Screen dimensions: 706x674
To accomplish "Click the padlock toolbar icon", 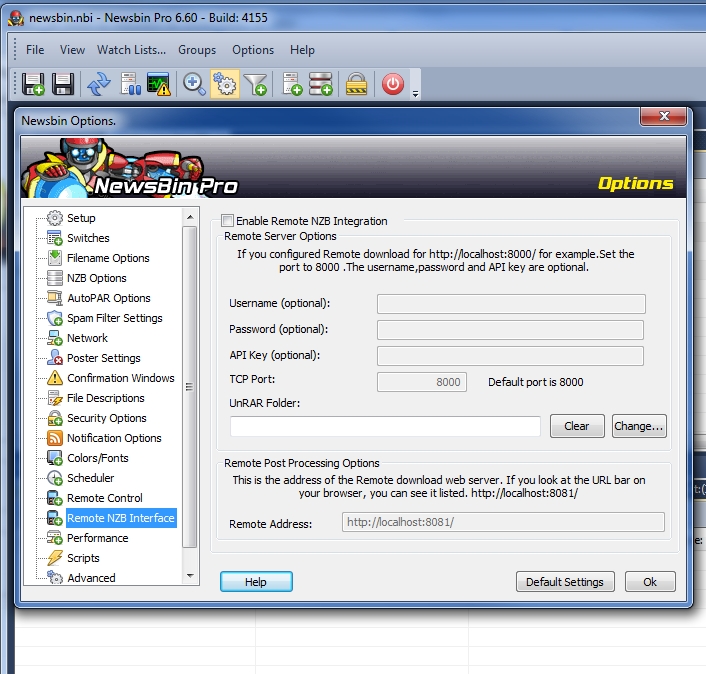I will point(357,84).
